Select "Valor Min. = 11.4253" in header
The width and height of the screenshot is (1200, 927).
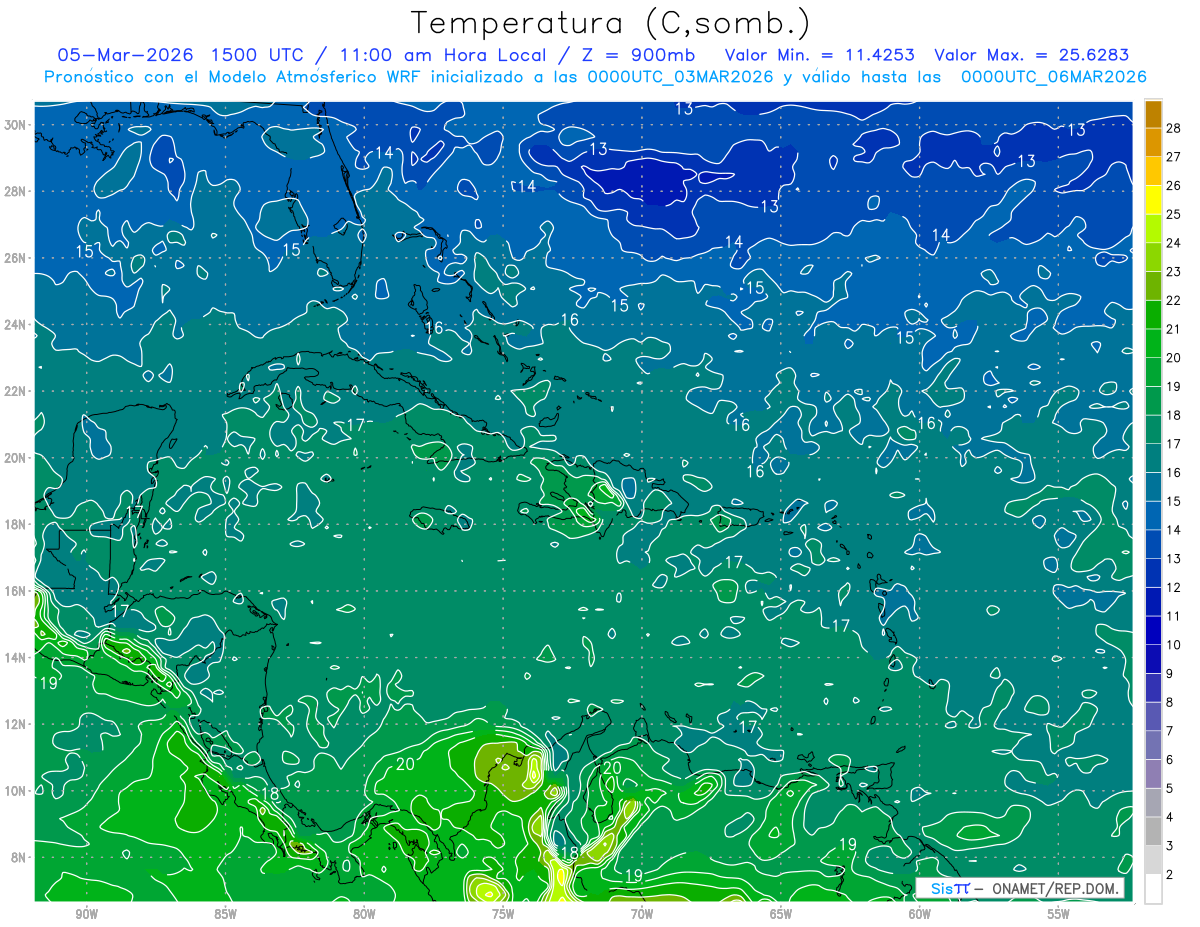click(819, 56)
